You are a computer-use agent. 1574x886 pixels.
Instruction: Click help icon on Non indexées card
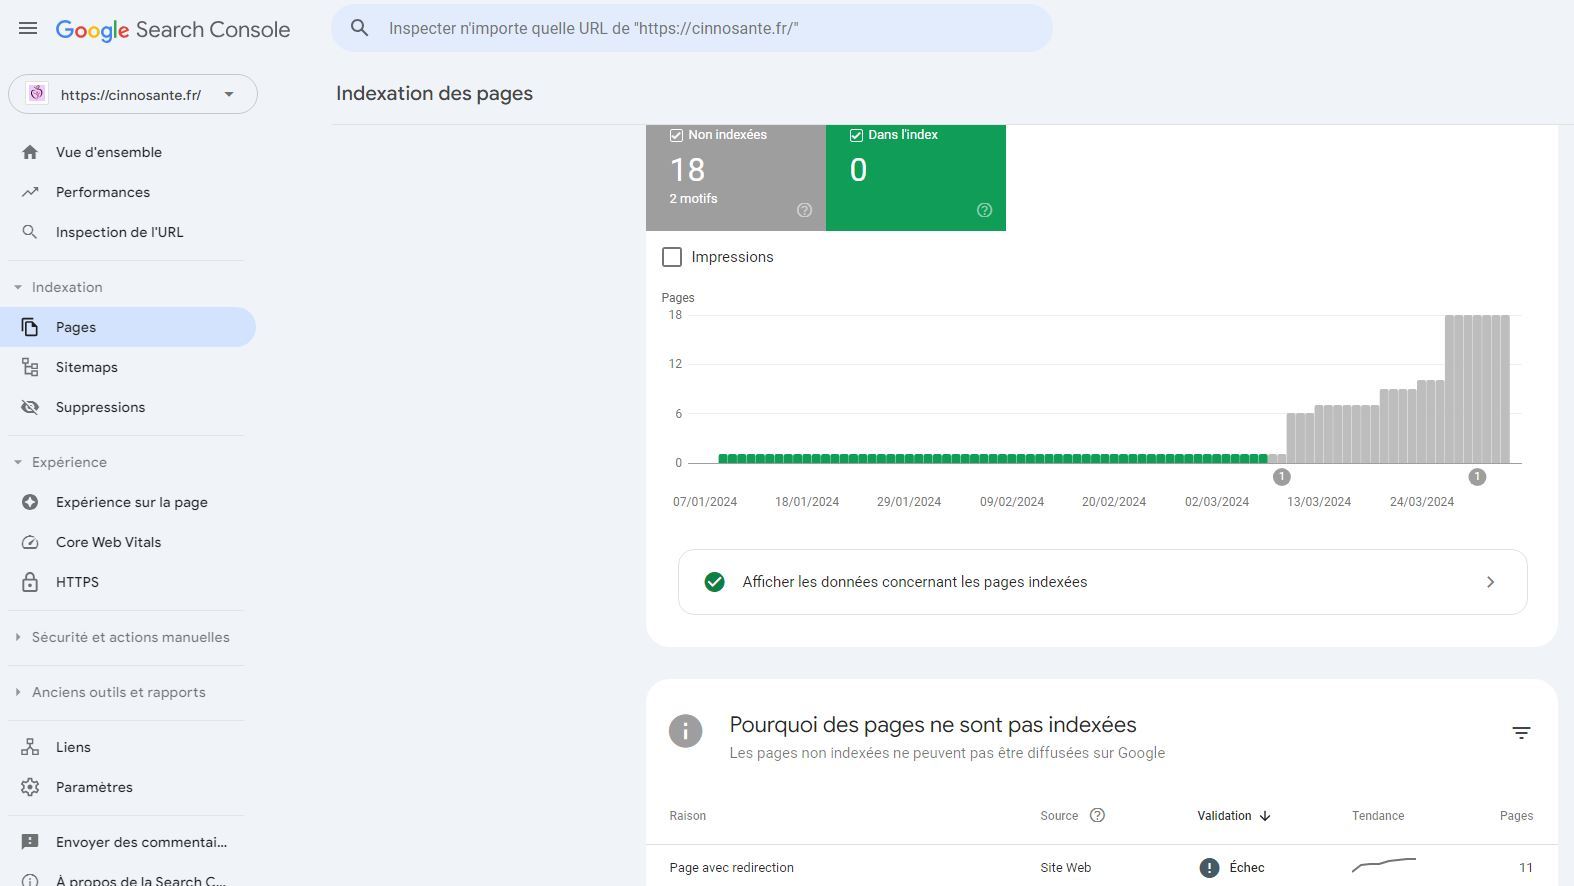pyautogui.click(x=804, y=210)
